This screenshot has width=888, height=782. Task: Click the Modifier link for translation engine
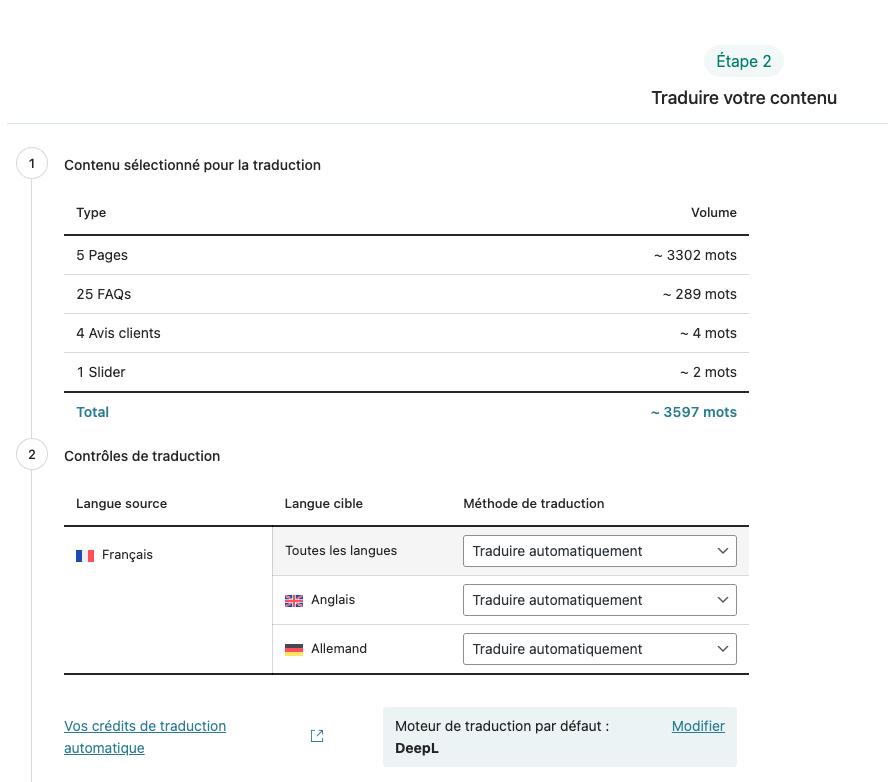(698, 726)
